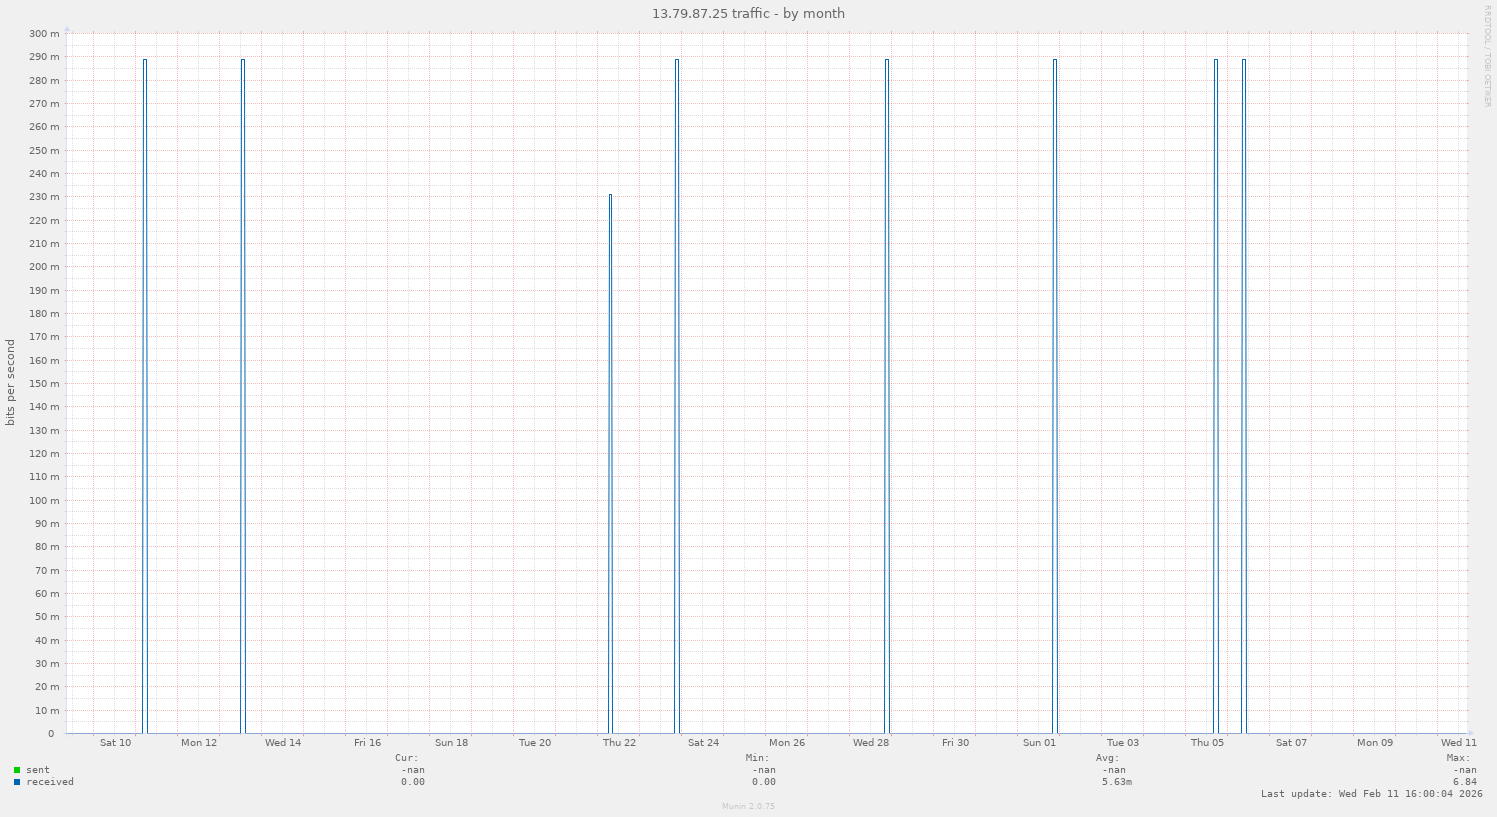Click the received Max value 6.84
Screen dimensions: 1497x817
click(1464, 782)
